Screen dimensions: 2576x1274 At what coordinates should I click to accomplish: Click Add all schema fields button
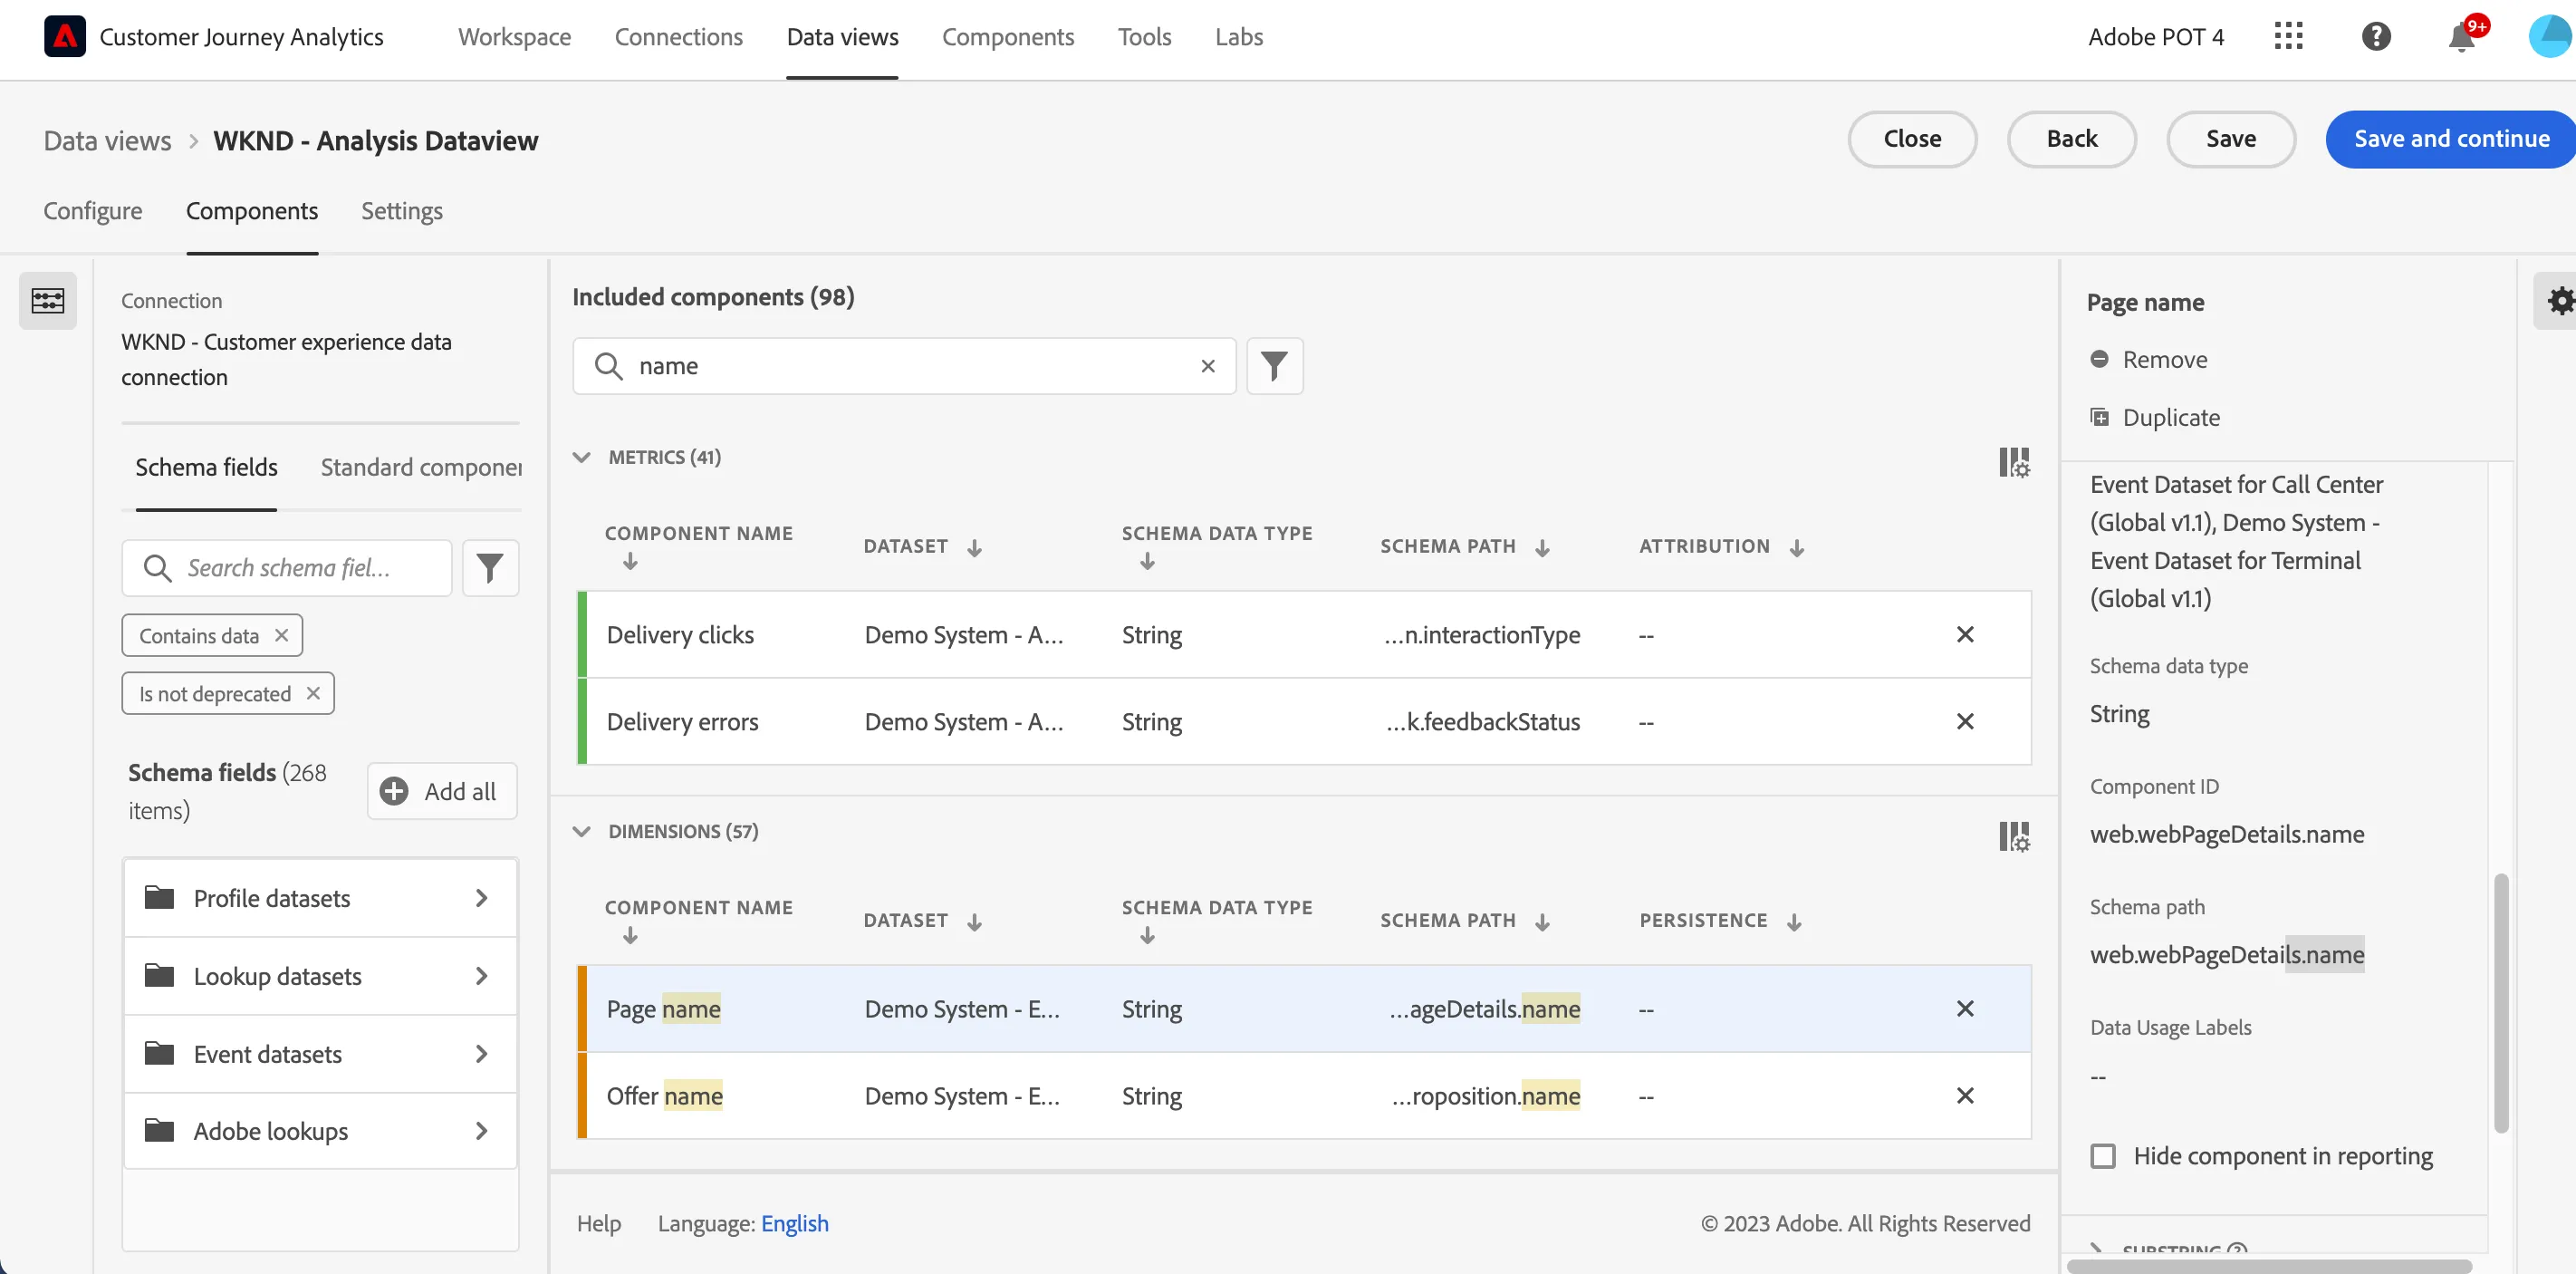click(x=441, y=791)
